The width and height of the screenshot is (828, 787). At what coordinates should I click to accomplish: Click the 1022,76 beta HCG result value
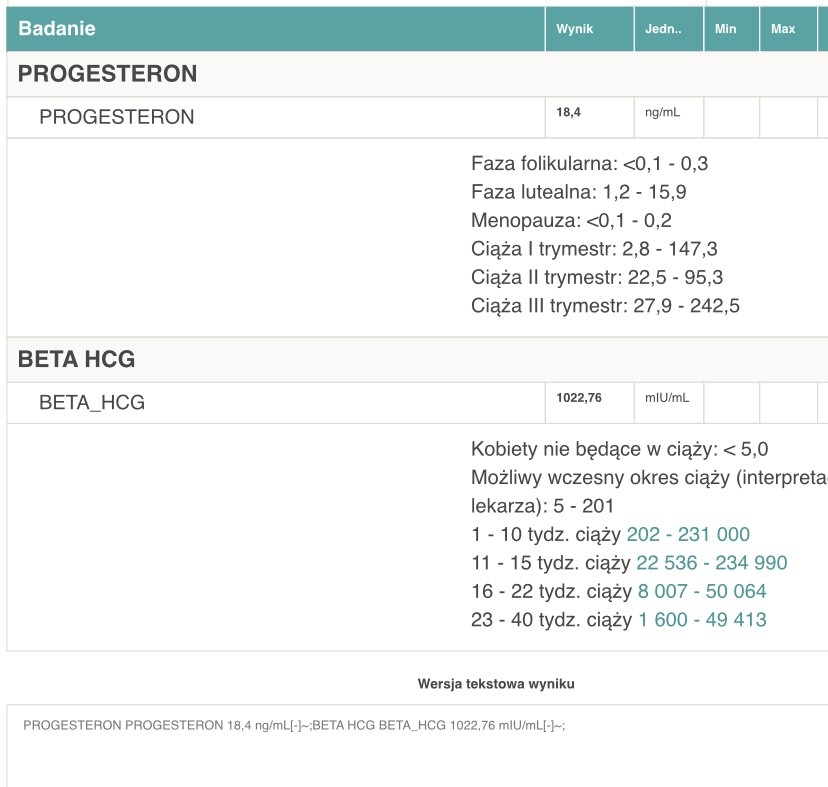tap(579, 398)
